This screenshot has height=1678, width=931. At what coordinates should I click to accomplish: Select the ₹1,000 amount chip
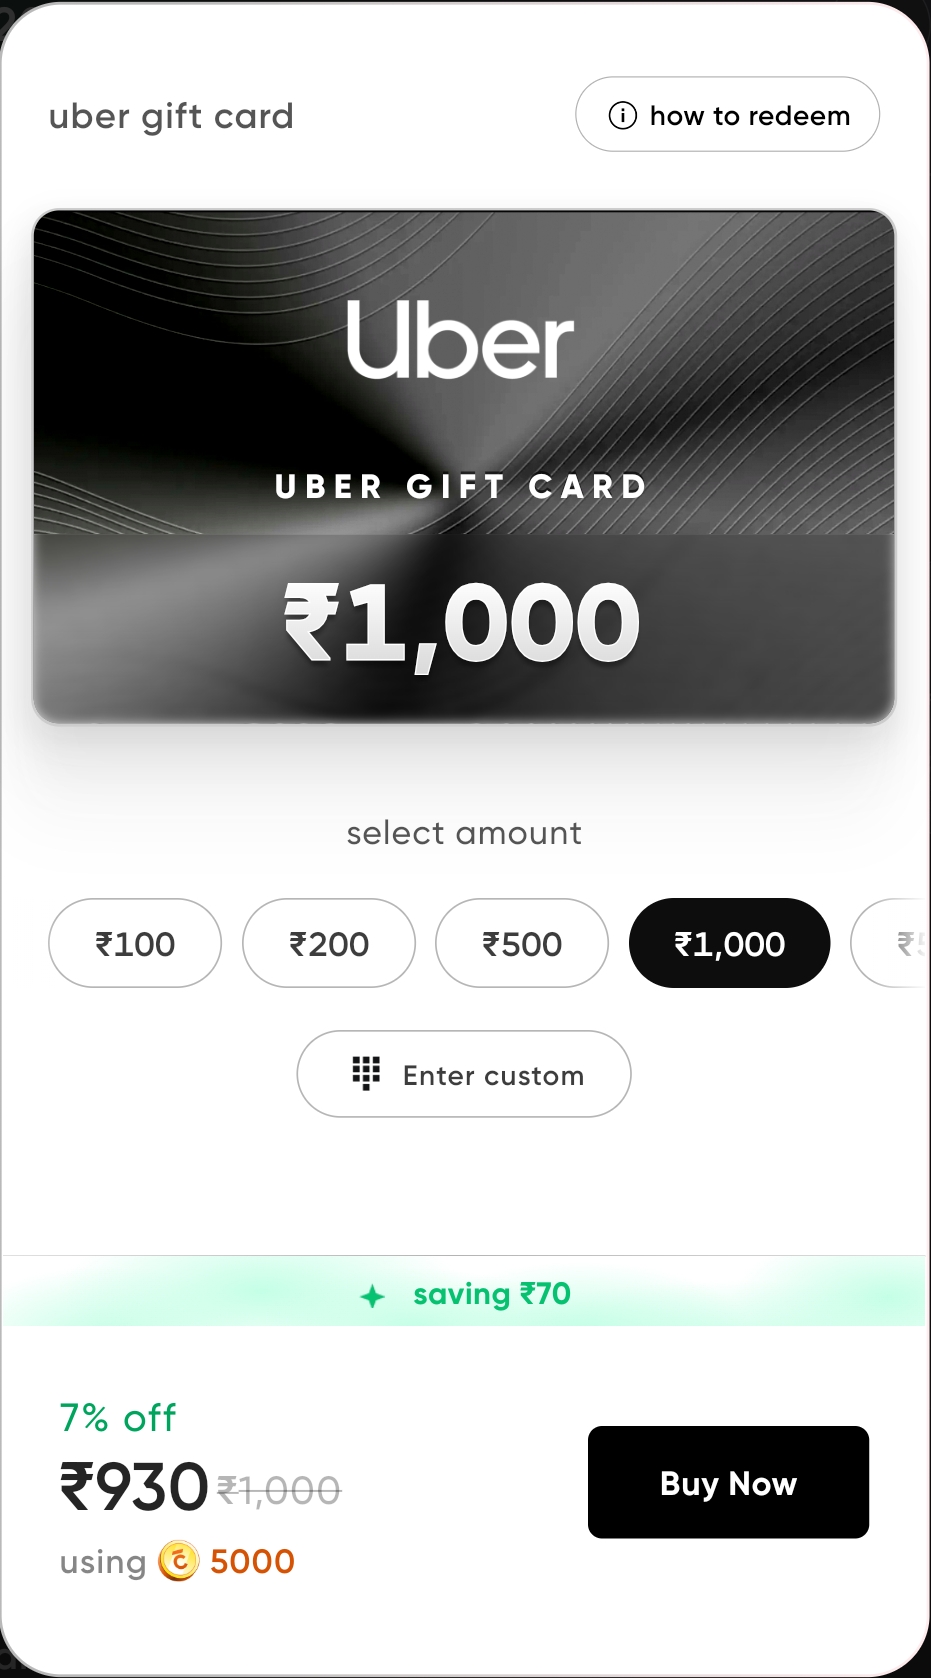click(730, 943)
